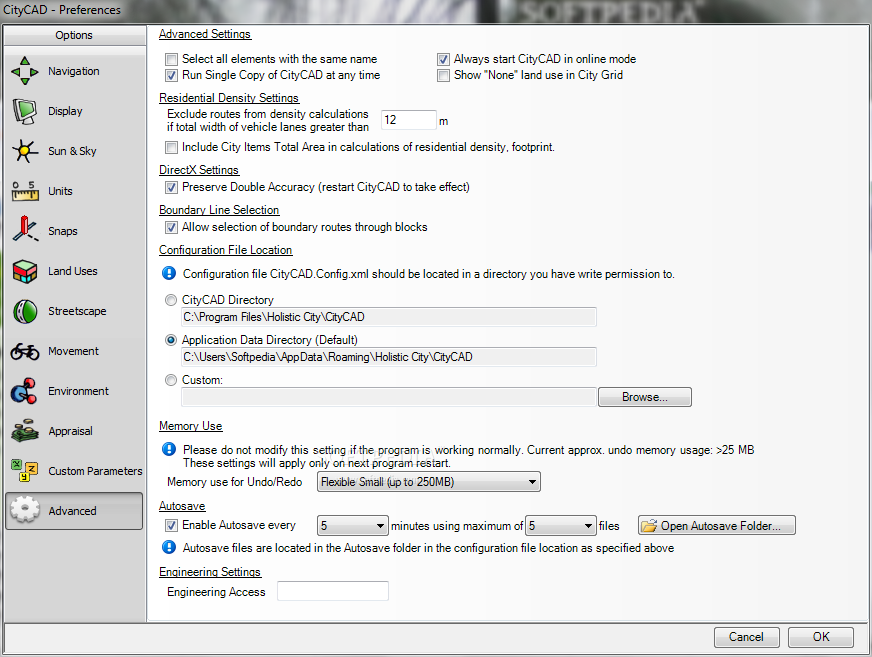Check Include City Items Total Area option
Viewport: 872px width, 657px height.
171,147
